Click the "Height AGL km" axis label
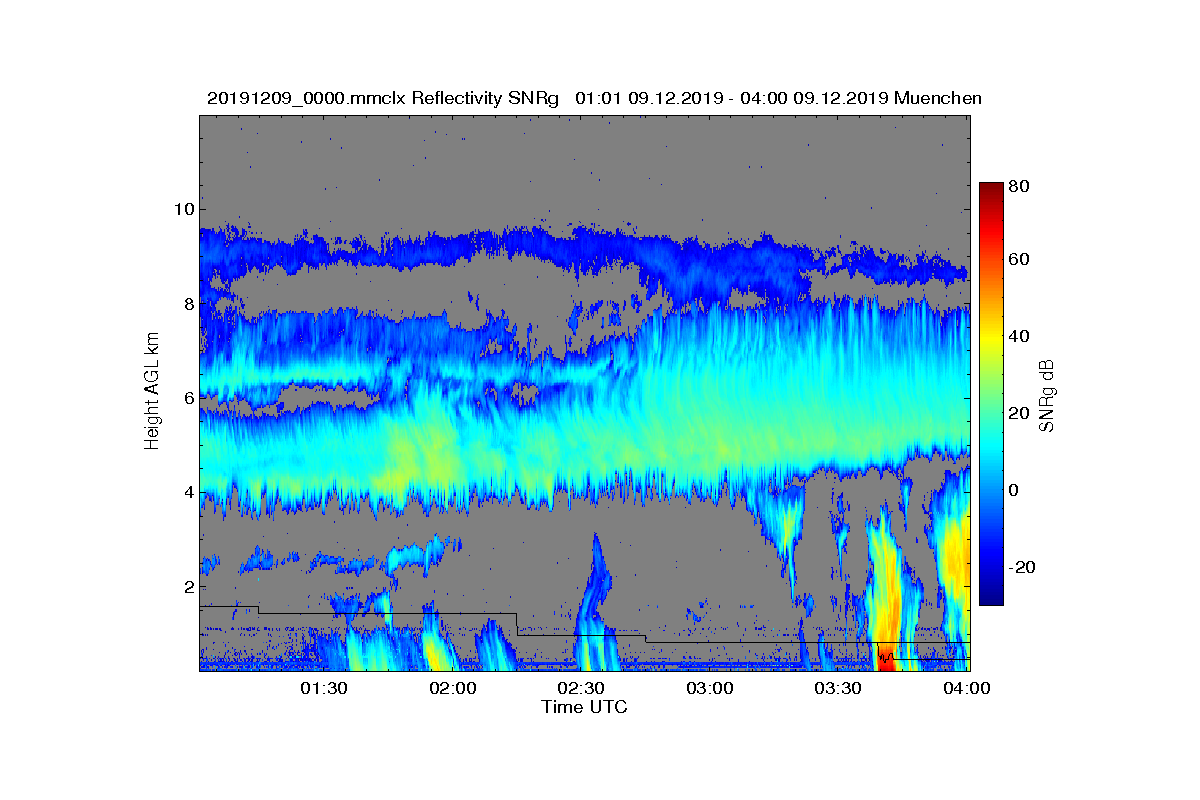1200x800 pixels. (x=152, y=393)
